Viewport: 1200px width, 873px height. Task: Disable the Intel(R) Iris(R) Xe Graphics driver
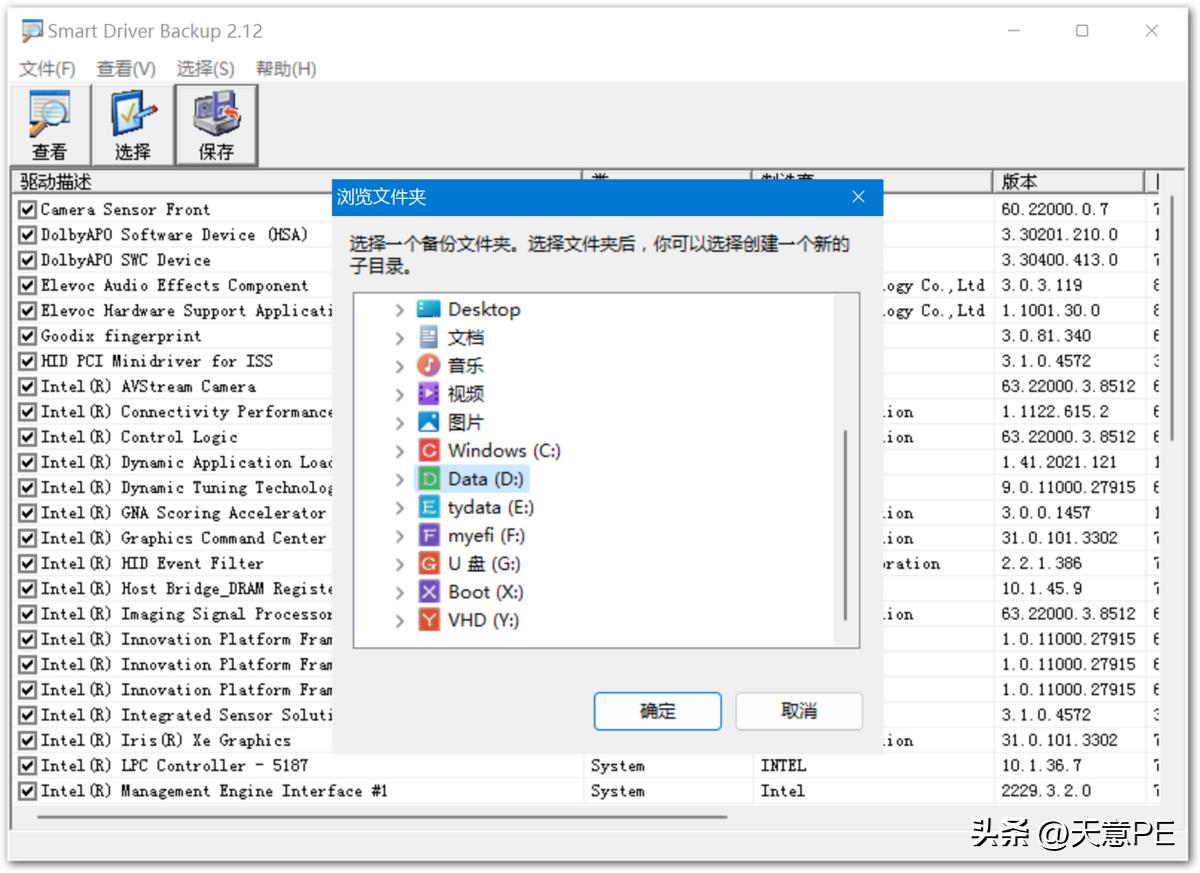[x=27, y=740]
